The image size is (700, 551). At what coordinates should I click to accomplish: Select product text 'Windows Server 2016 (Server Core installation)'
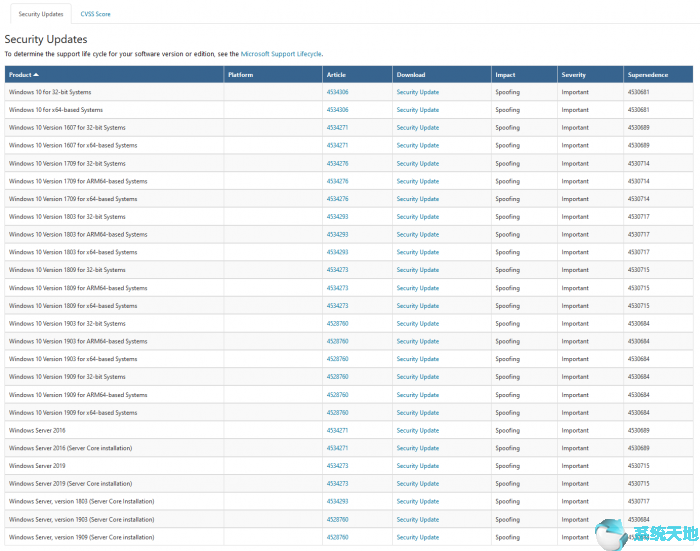[71, 448]
